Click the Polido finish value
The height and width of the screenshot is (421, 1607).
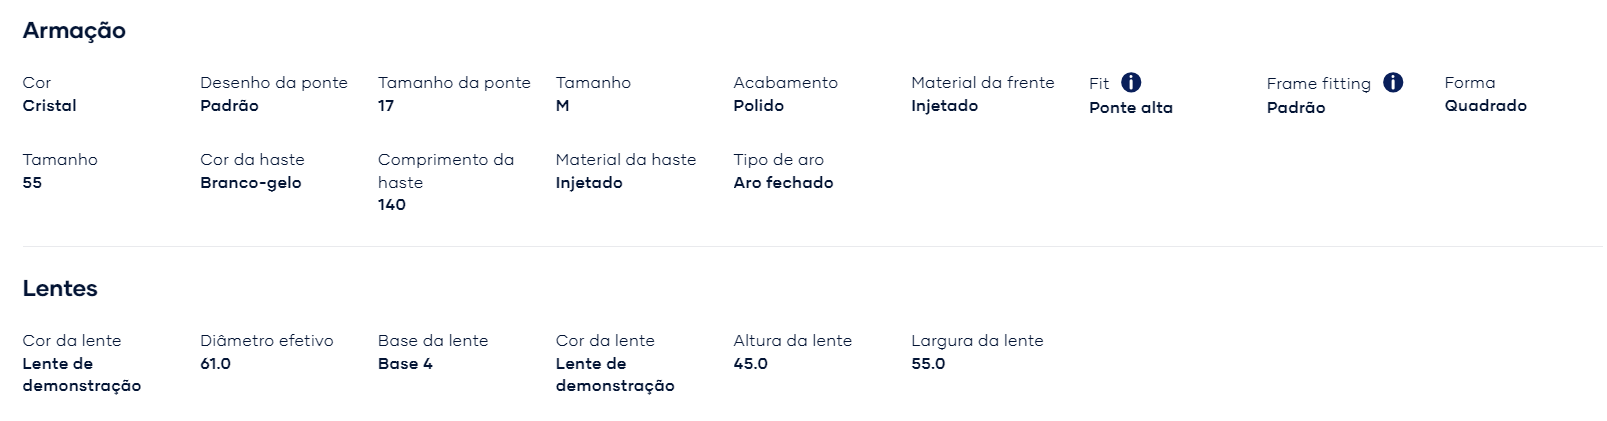point(758,106)
